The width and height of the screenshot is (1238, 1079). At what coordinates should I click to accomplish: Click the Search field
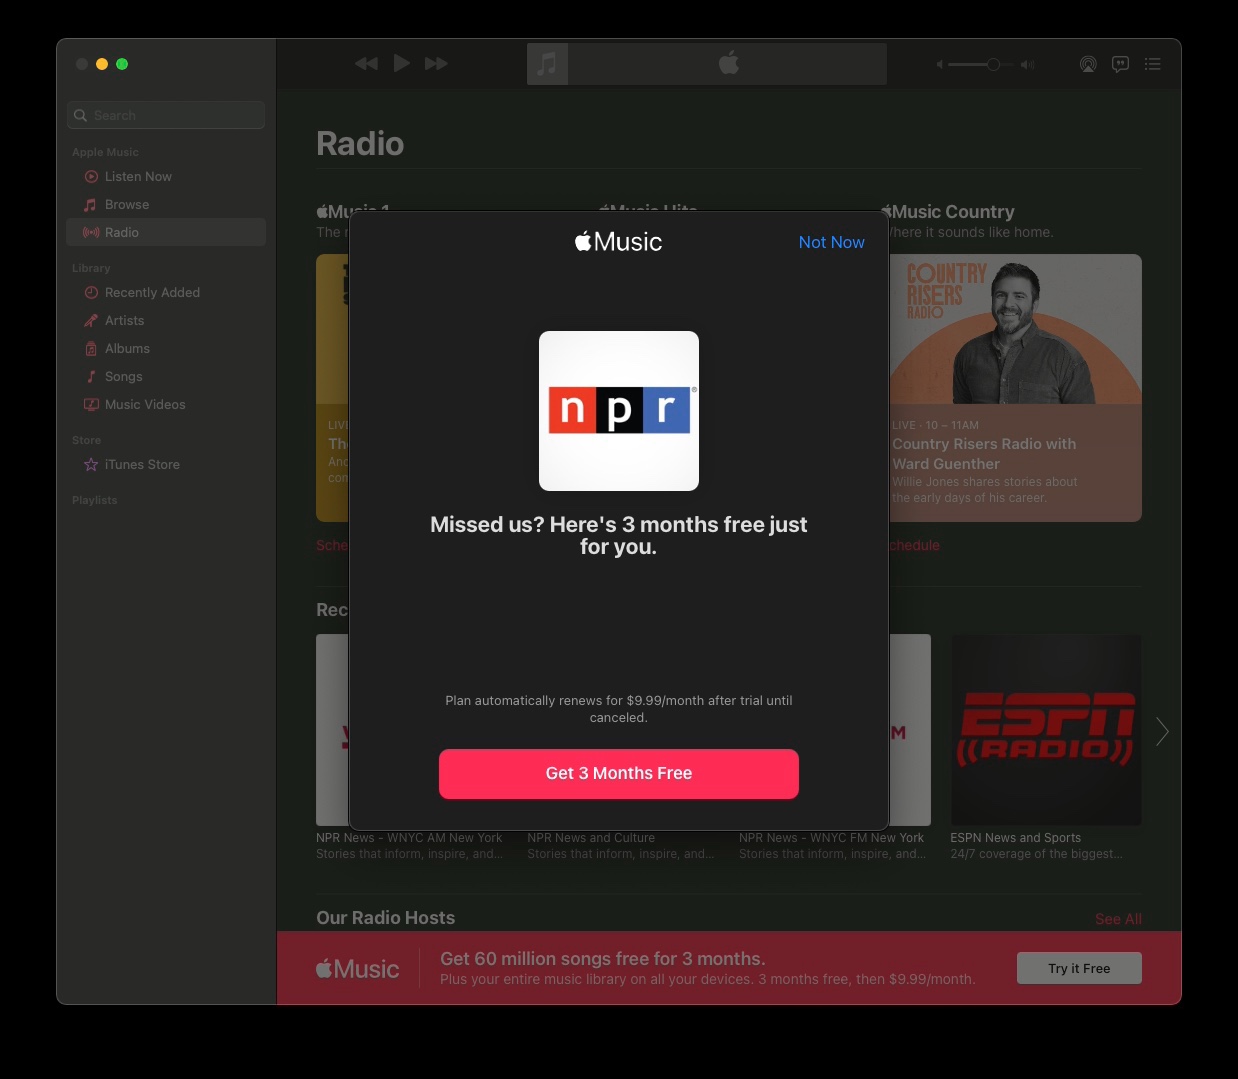166,115
